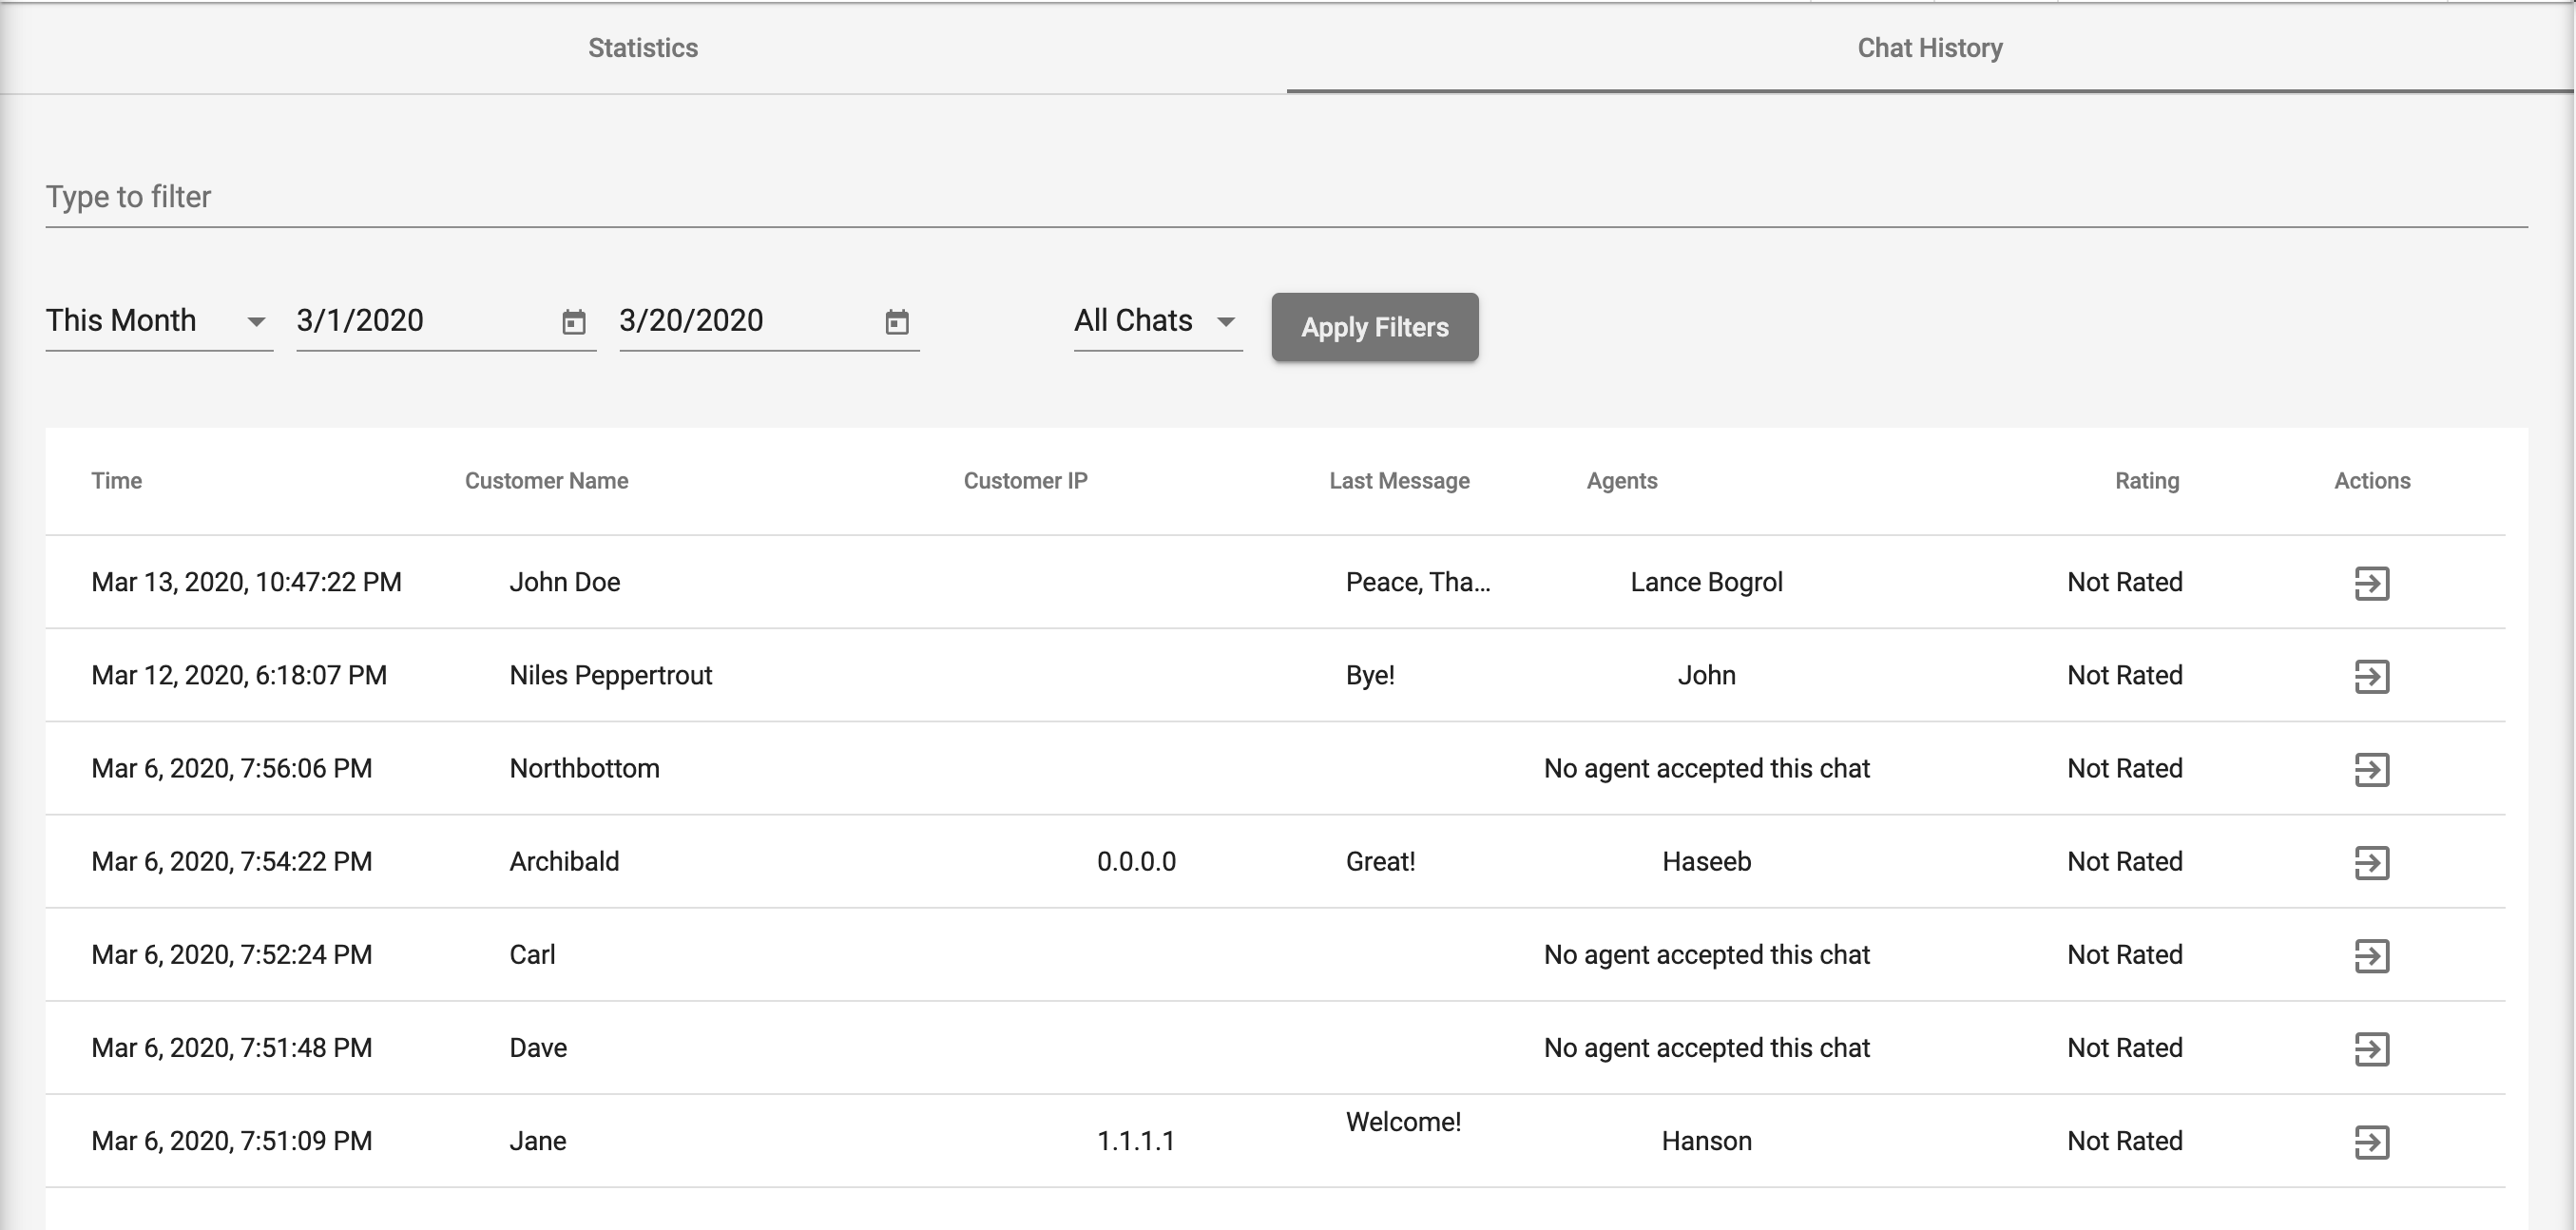Click 'No agent accepted this chat' in Dave row
Image resolution: width=2576 pixels, height=1230 pixels.
1706,1047
